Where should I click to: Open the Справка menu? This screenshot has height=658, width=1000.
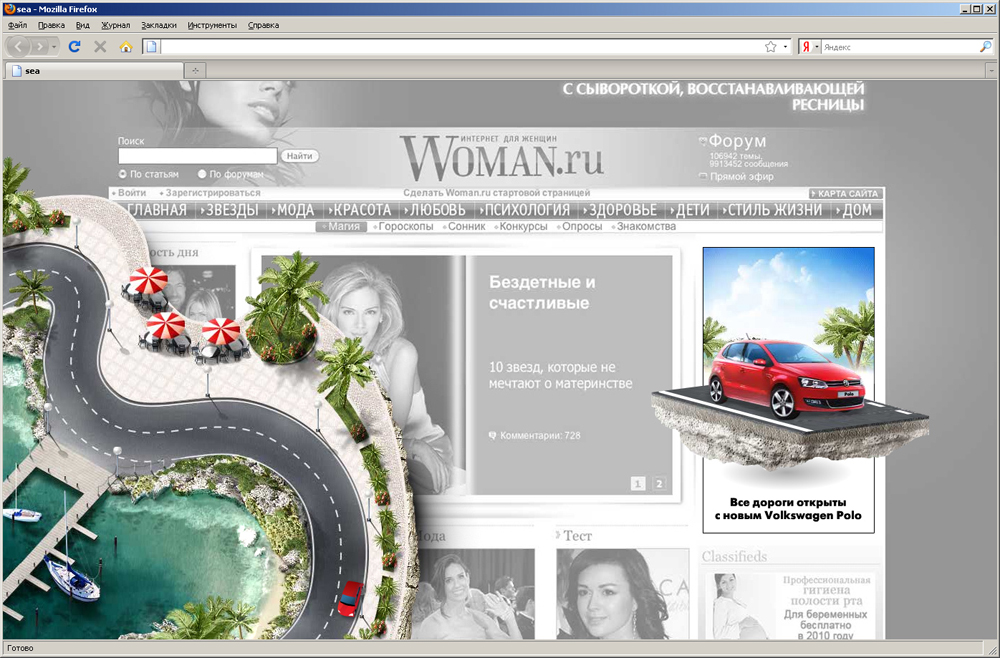point(263,26)
